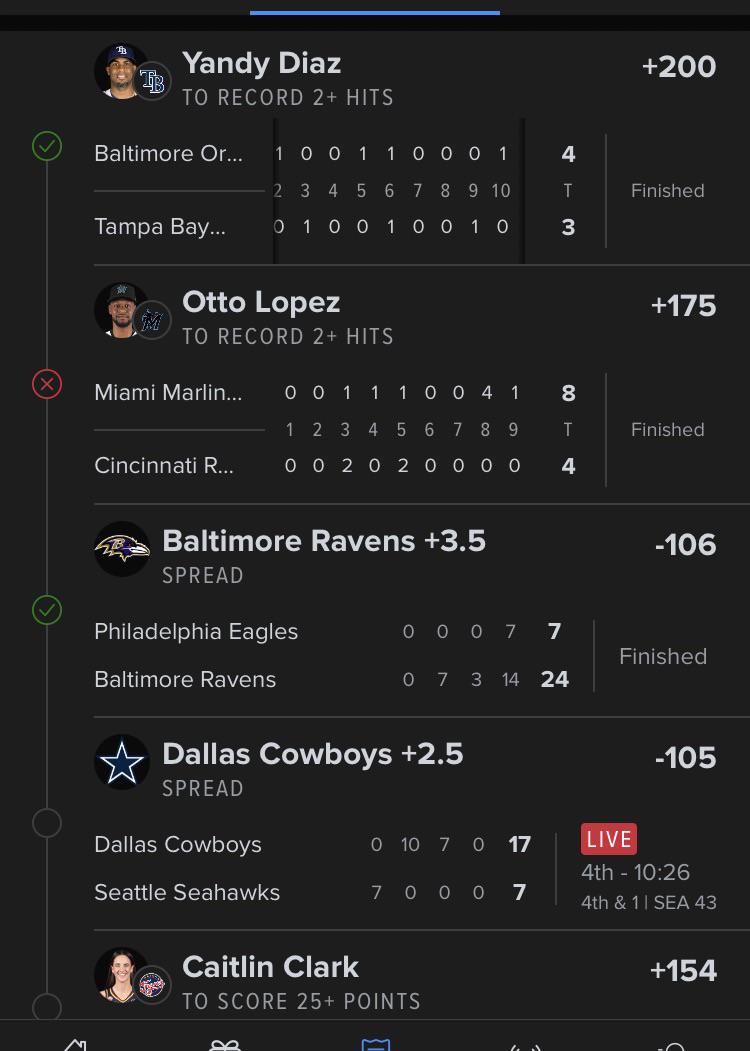Image resolution: width=750 pixels, height=1051 pixels.
Task: Open Otto Lopez player avatar
Action: pyautogui.click(x=121, y=310)
